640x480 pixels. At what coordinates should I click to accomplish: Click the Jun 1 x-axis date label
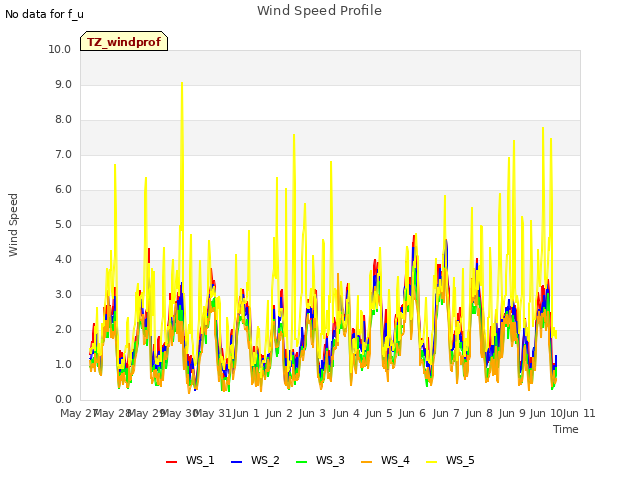tap(246, 413)
